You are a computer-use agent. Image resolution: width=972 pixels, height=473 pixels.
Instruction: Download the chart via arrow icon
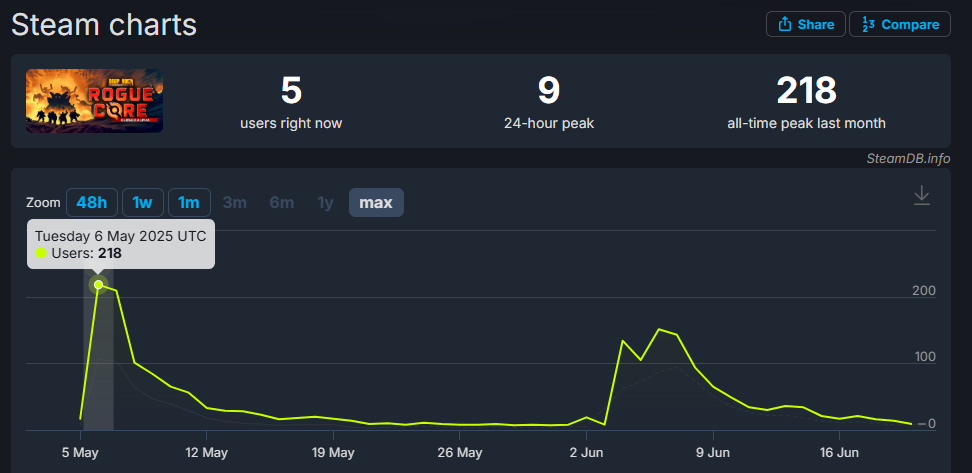tap(922, 195)
